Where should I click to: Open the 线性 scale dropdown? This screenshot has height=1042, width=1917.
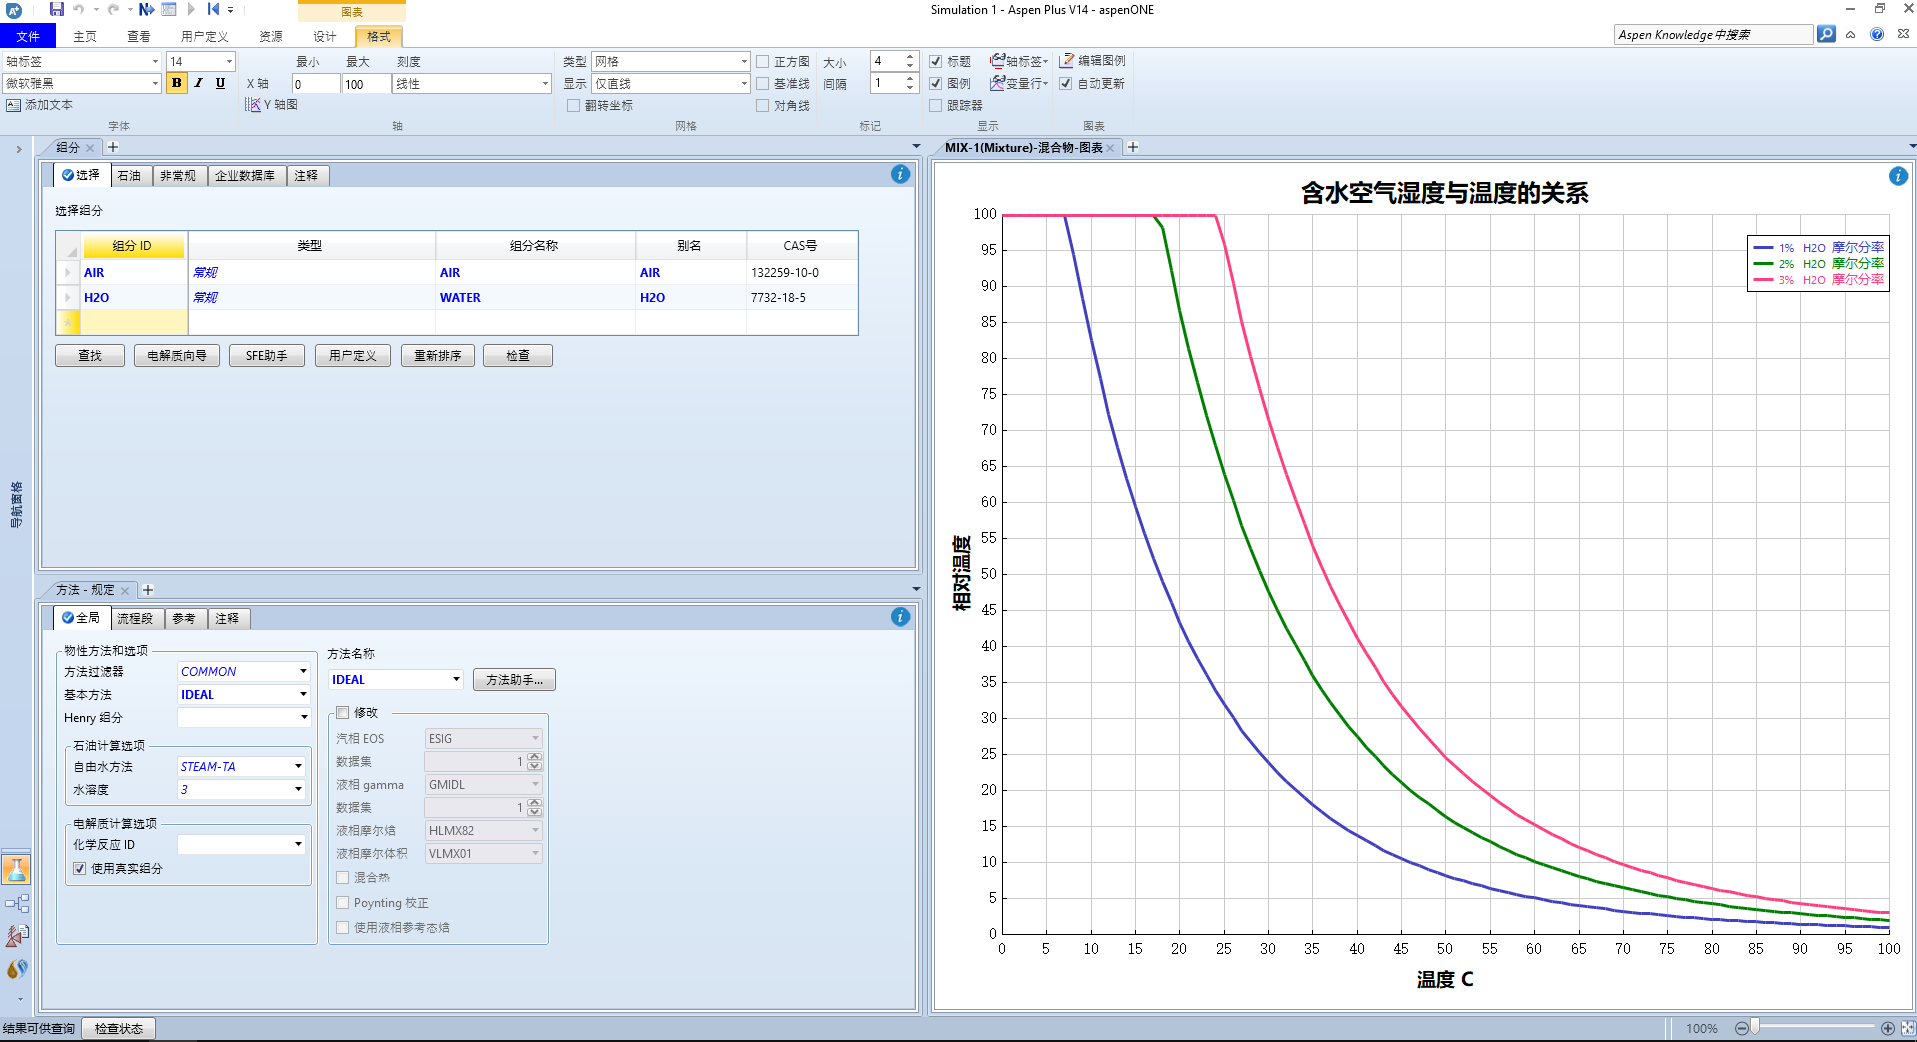click(x=545, y=83)
